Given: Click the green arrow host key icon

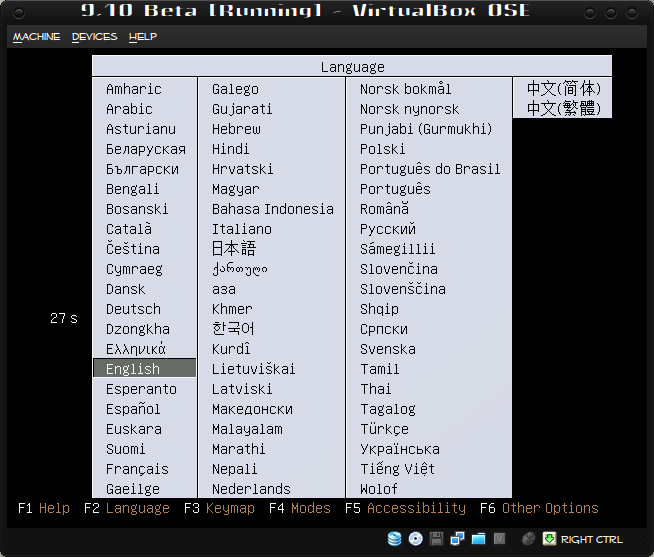Looking at the screenshot, I should (x=549, y=539).
